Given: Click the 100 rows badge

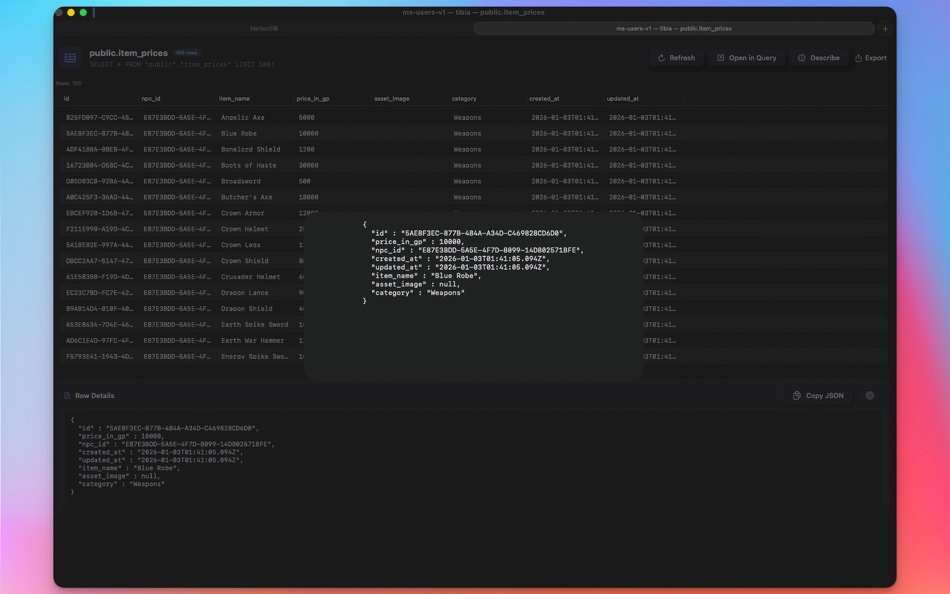Looking at the screenshot, I should click(187, 52).
